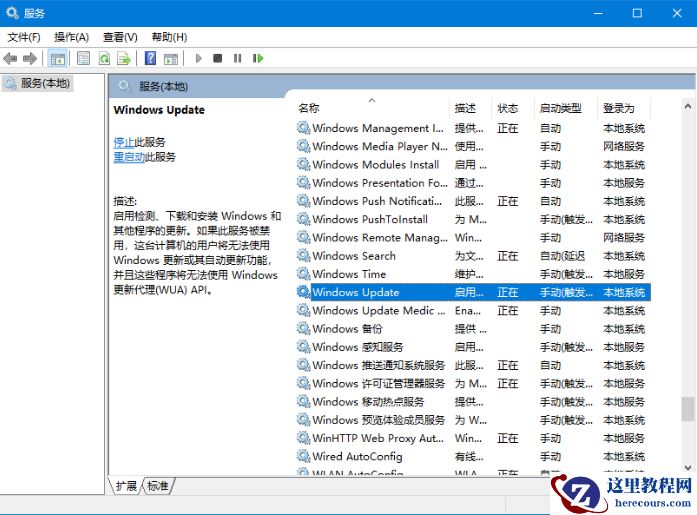The height and width of the screenshot is (515, 697).
Task: Click gear icon of Windows 备份 row
Action: (304, 328)
